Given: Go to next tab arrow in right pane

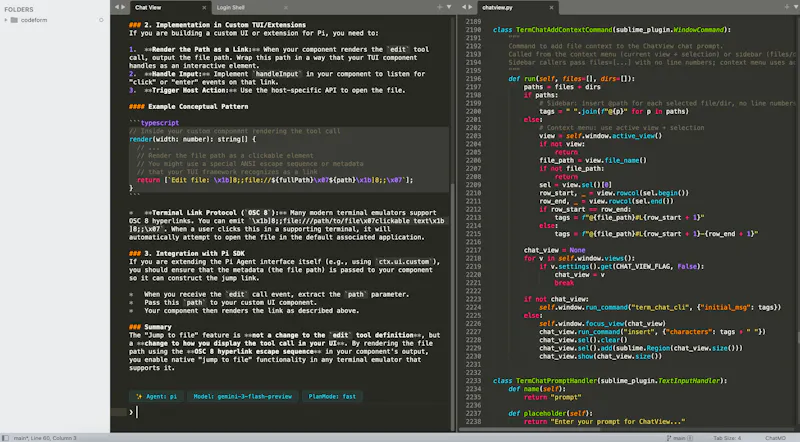Looking at the screenshot, I should click(x=470, y=7).
